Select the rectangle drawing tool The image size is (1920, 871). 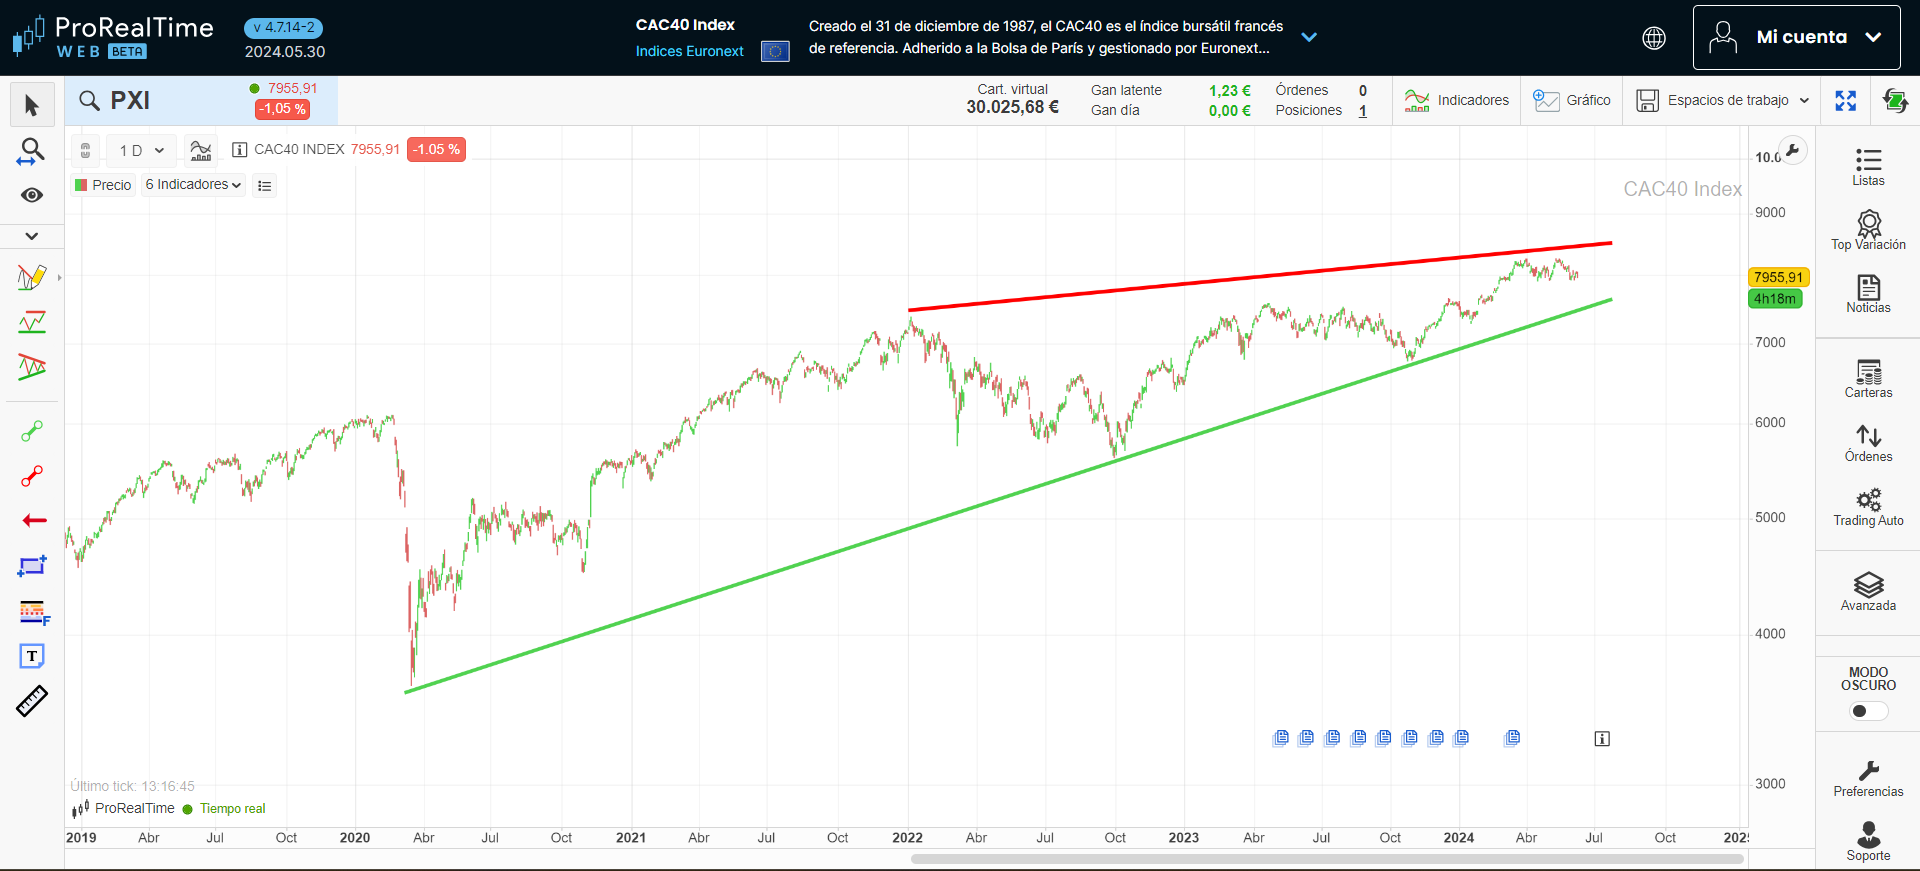point(32,566)
